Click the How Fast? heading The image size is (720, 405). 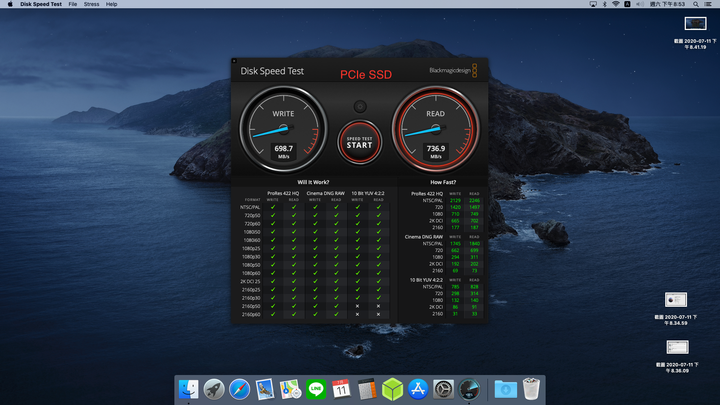tap(443, 182)
